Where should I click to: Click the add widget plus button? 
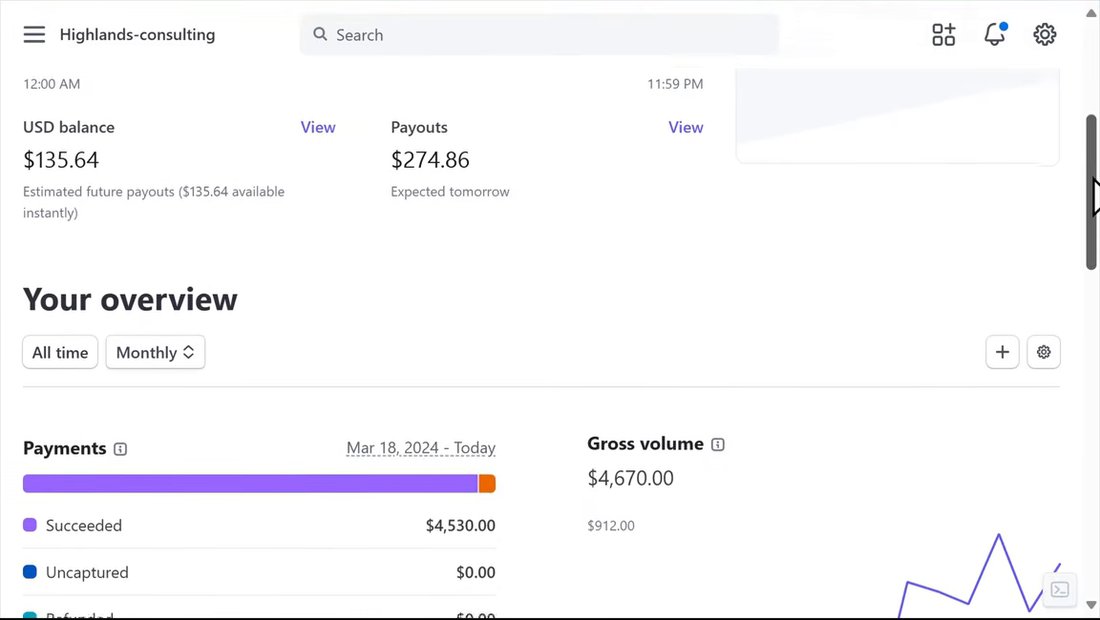coord(1002,352)
